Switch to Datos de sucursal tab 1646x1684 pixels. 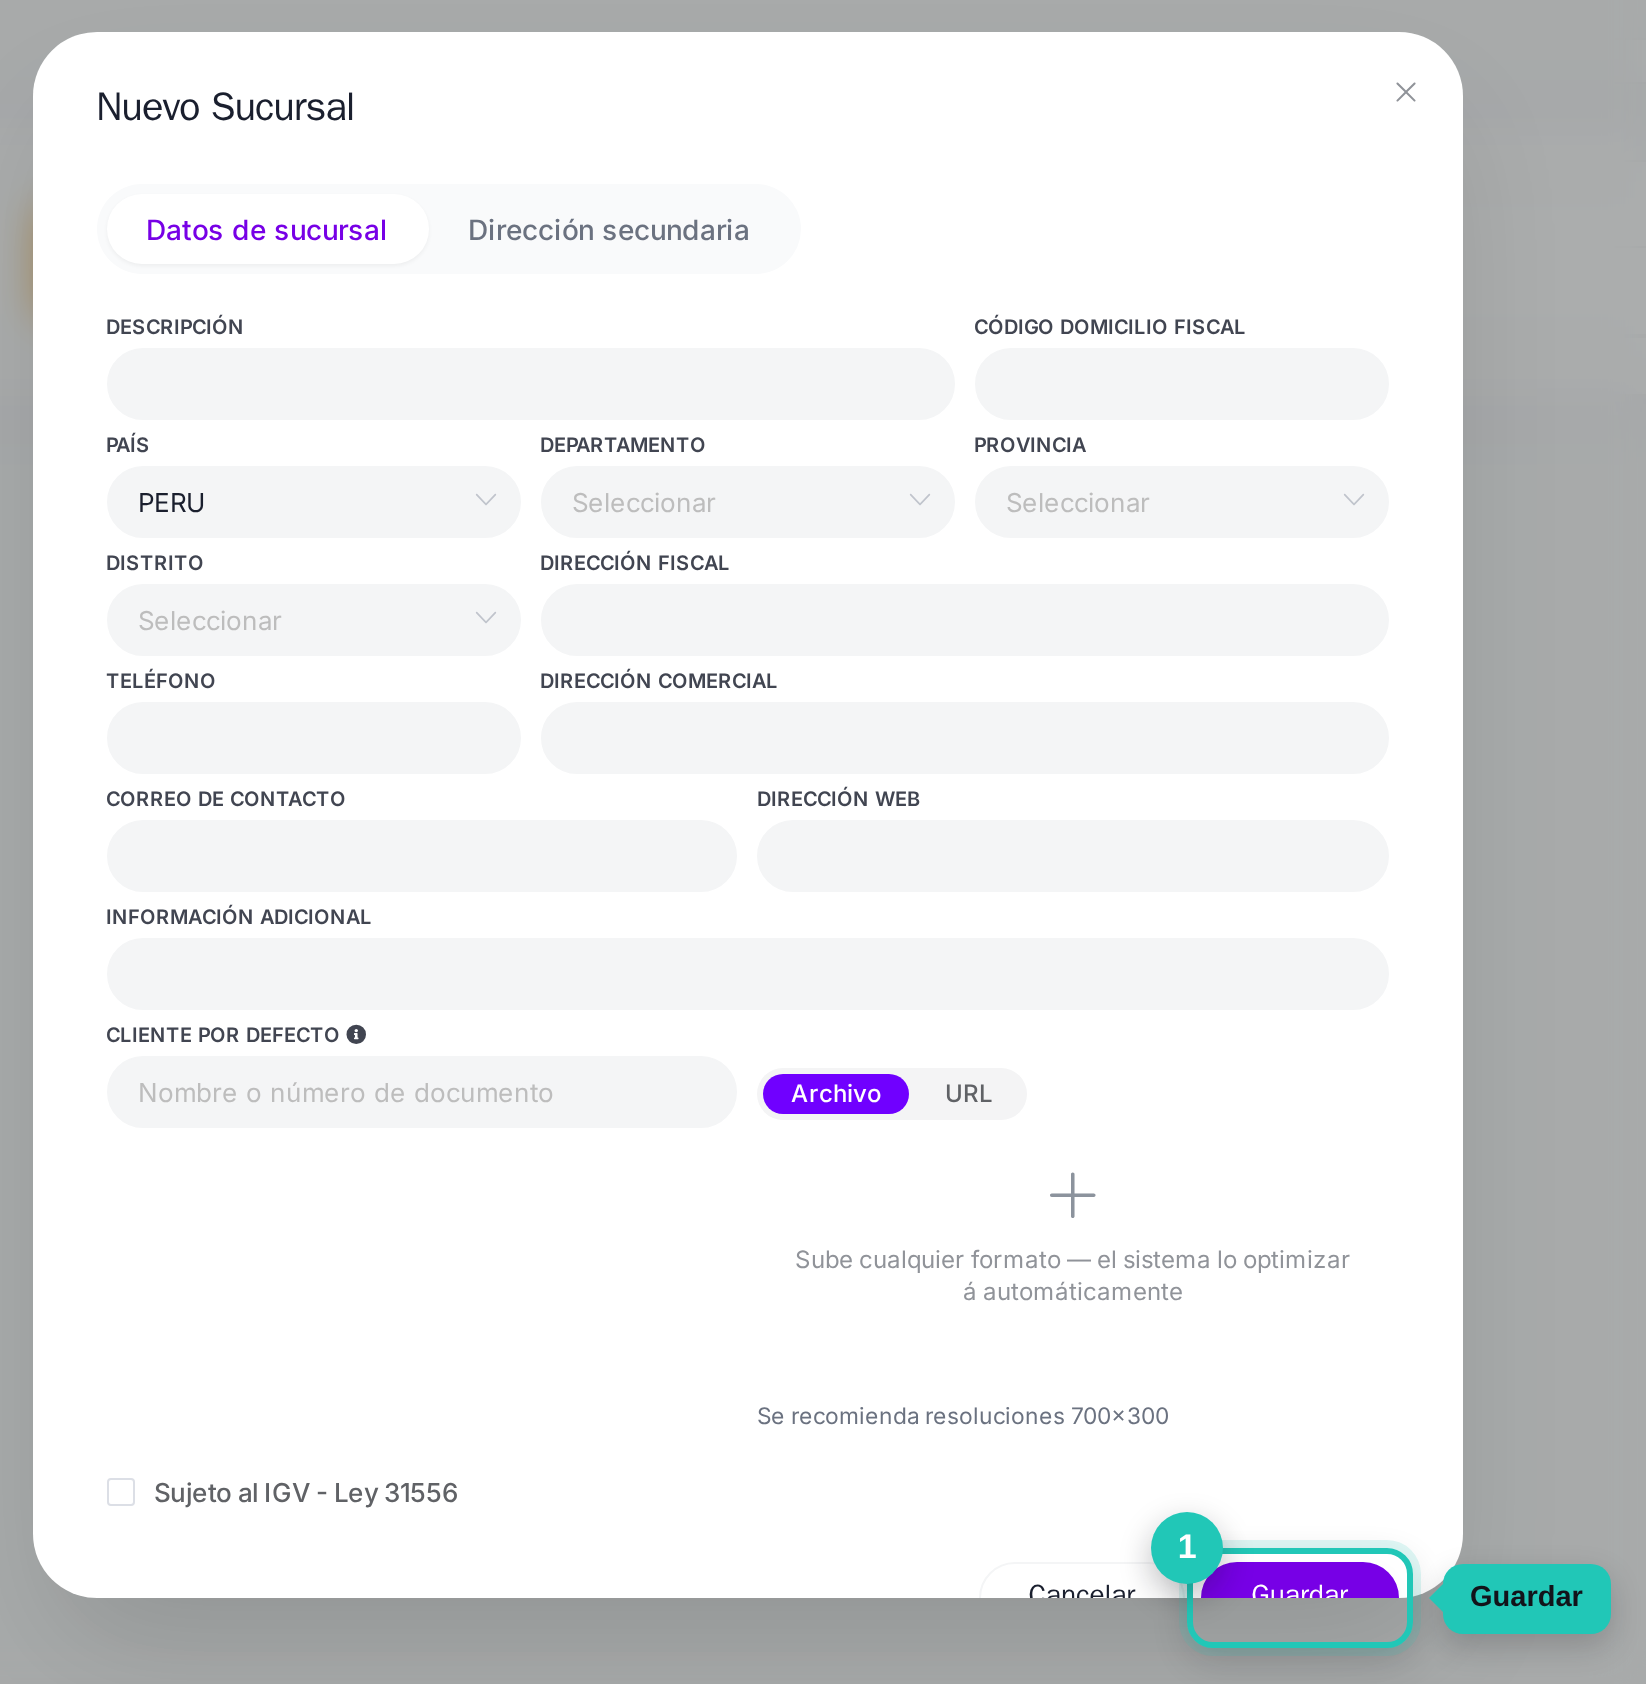(x=267, y=229)
